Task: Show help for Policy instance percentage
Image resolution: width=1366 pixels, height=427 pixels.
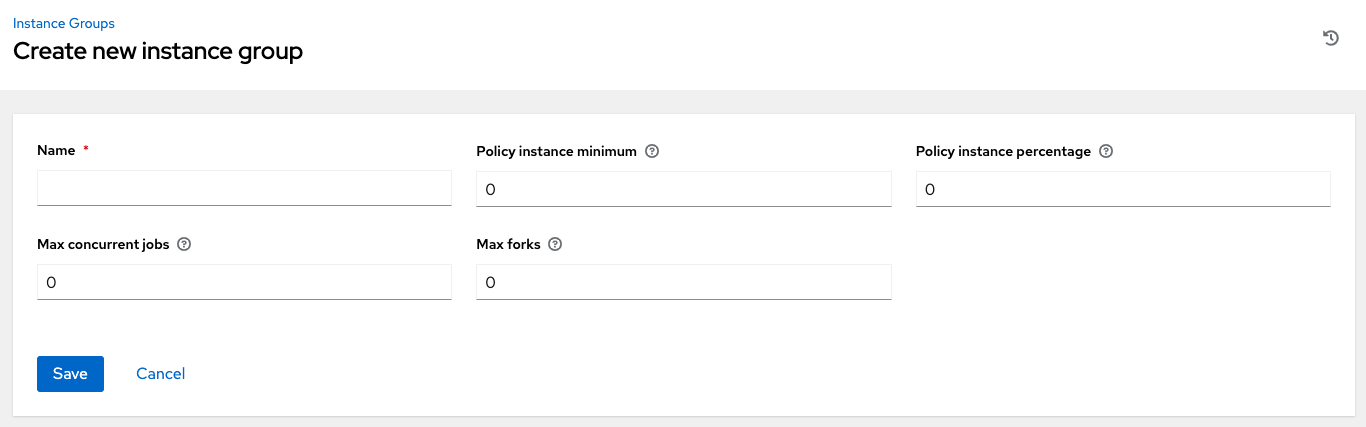Action: point(1106,152)
